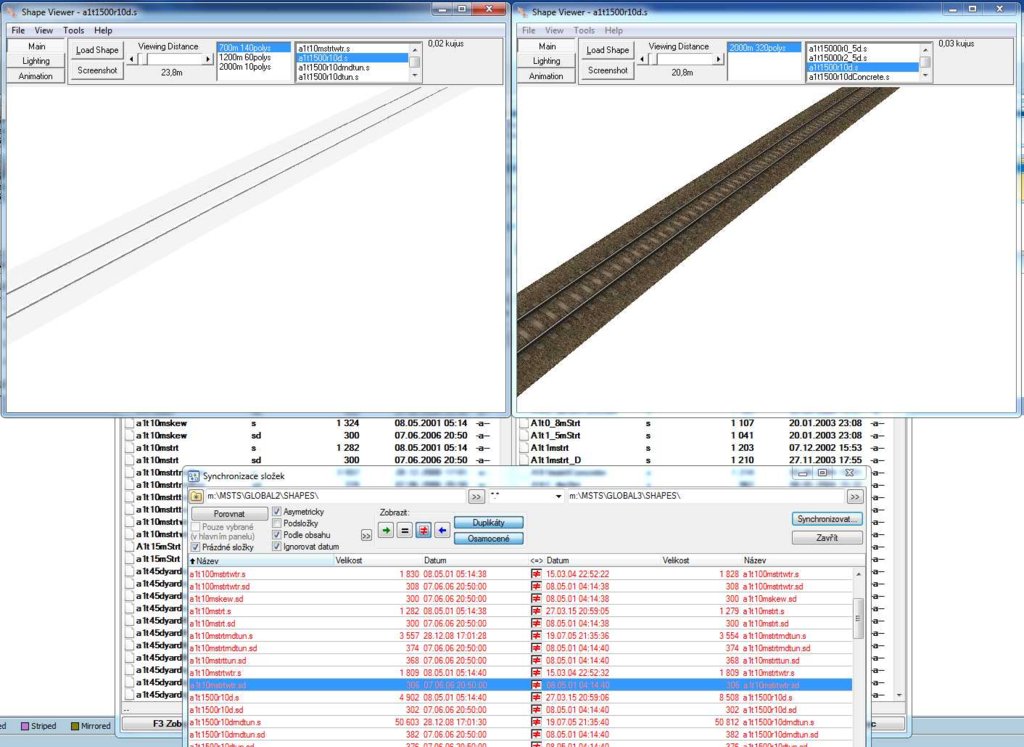
Task: Toggle Duplikáty filter button
Action: click(x=488, y=522)
